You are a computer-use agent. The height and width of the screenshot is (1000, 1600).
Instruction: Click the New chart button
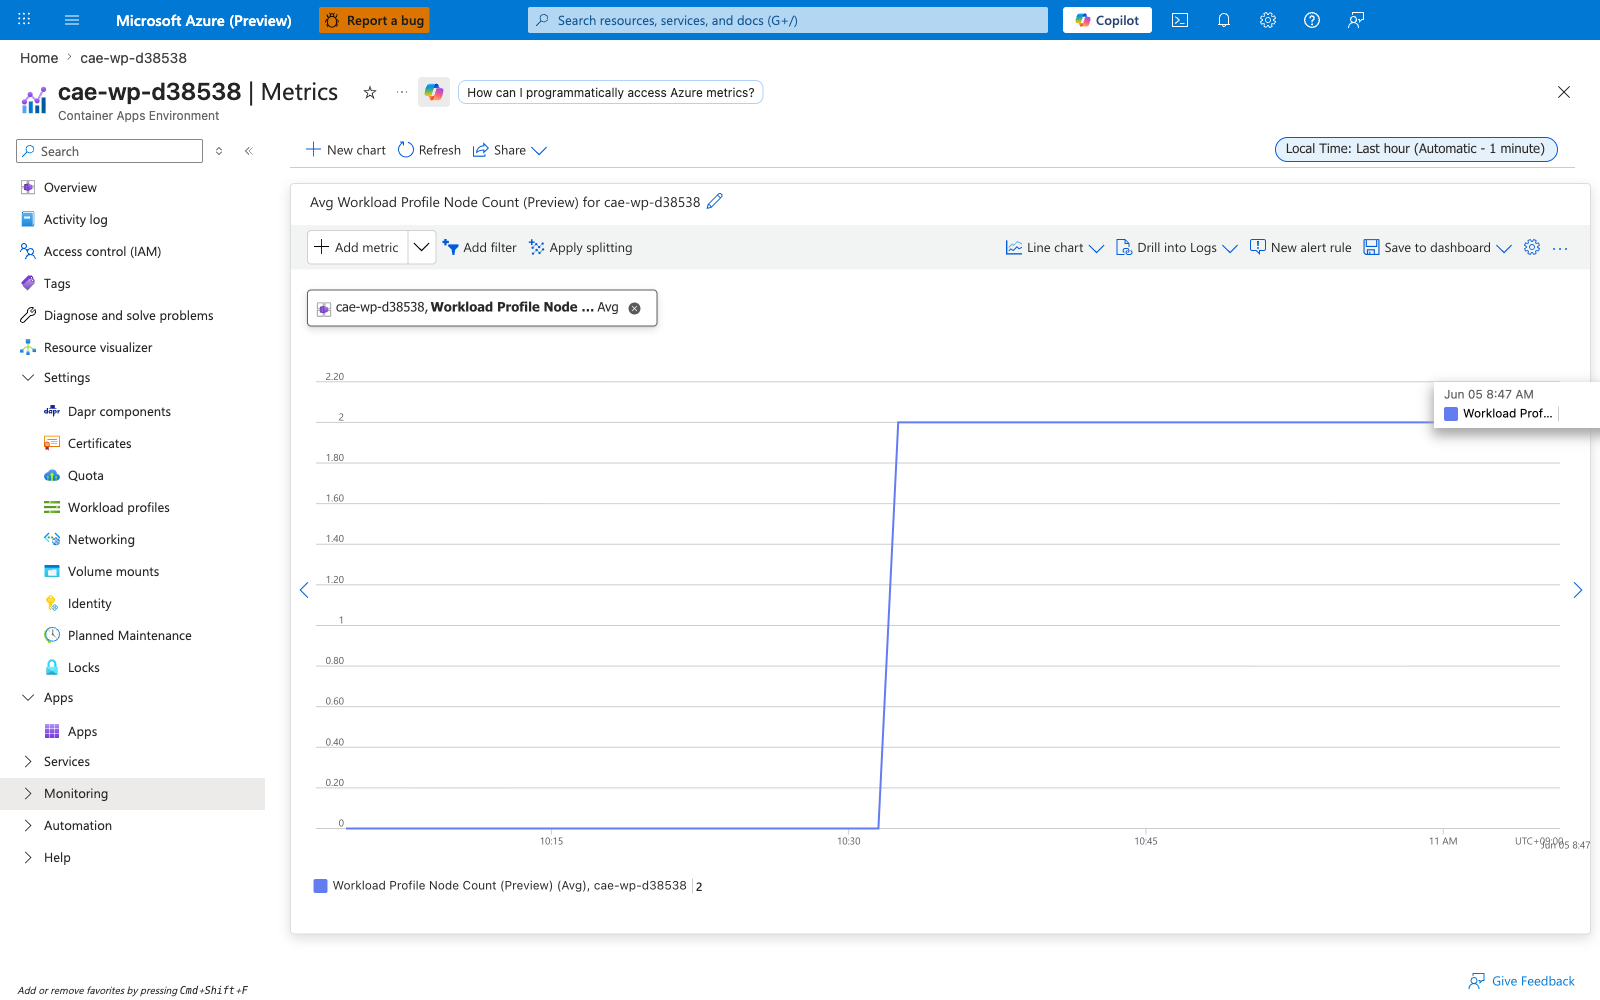345,150
